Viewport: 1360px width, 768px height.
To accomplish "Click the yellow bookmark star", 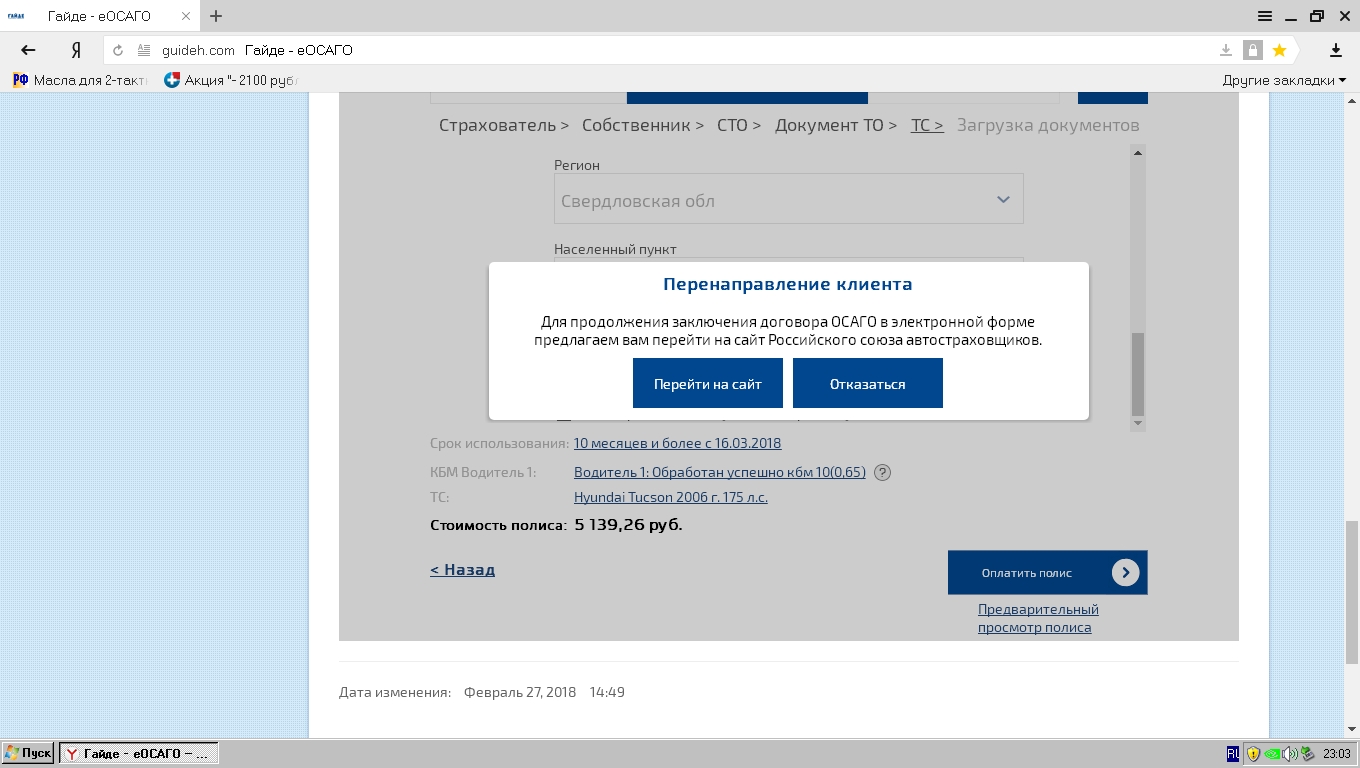I will (x=1279, y=50).
